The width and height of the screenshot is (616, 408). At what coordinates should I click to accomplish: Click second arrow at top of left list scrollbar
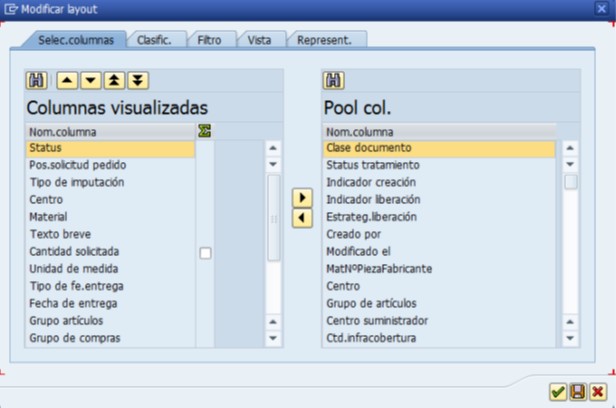click(273, 164)
